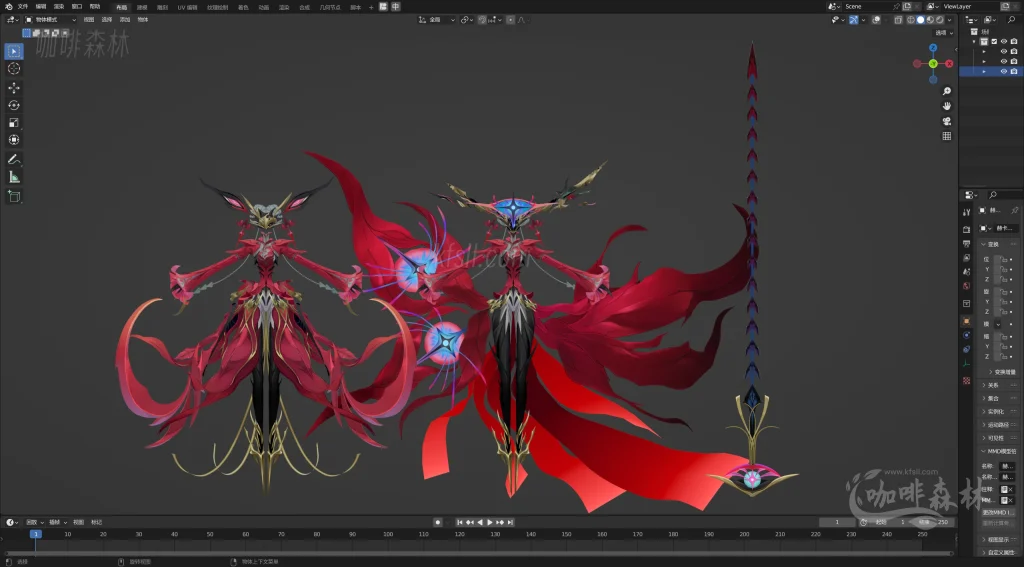Click the viewport zoom magnifier gizmo
The image size is (1024, 567).
click(947, 91)
